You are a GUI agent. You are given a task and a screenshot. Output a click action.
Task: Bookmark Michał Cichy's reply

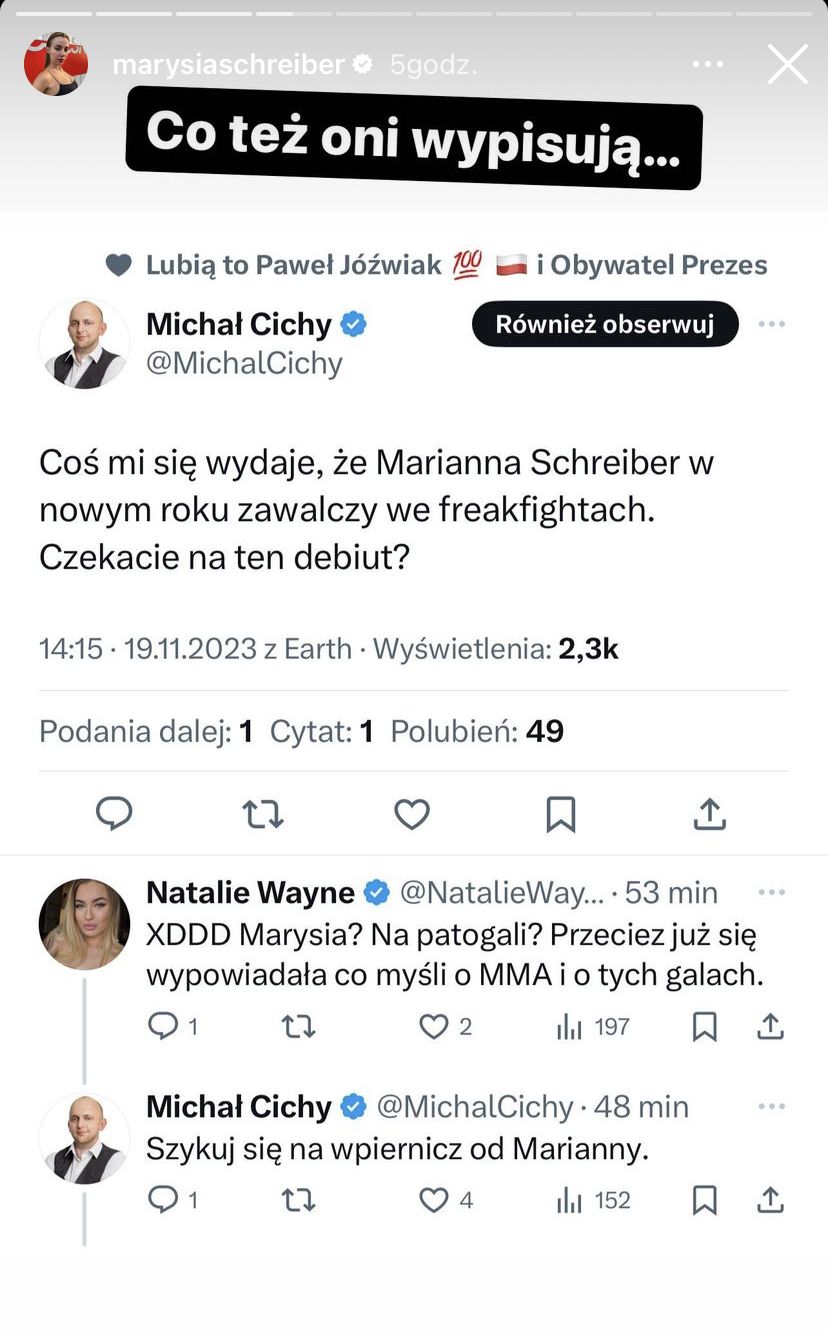click(704, 1200)
